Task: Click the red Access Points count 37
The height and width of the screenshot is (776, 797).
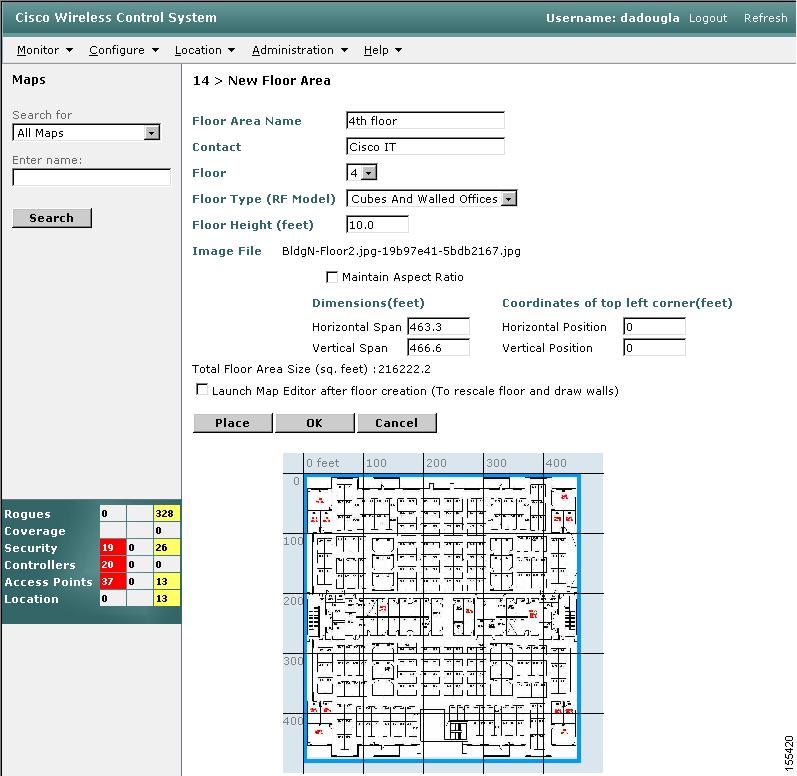Action: tap(112, 581)
